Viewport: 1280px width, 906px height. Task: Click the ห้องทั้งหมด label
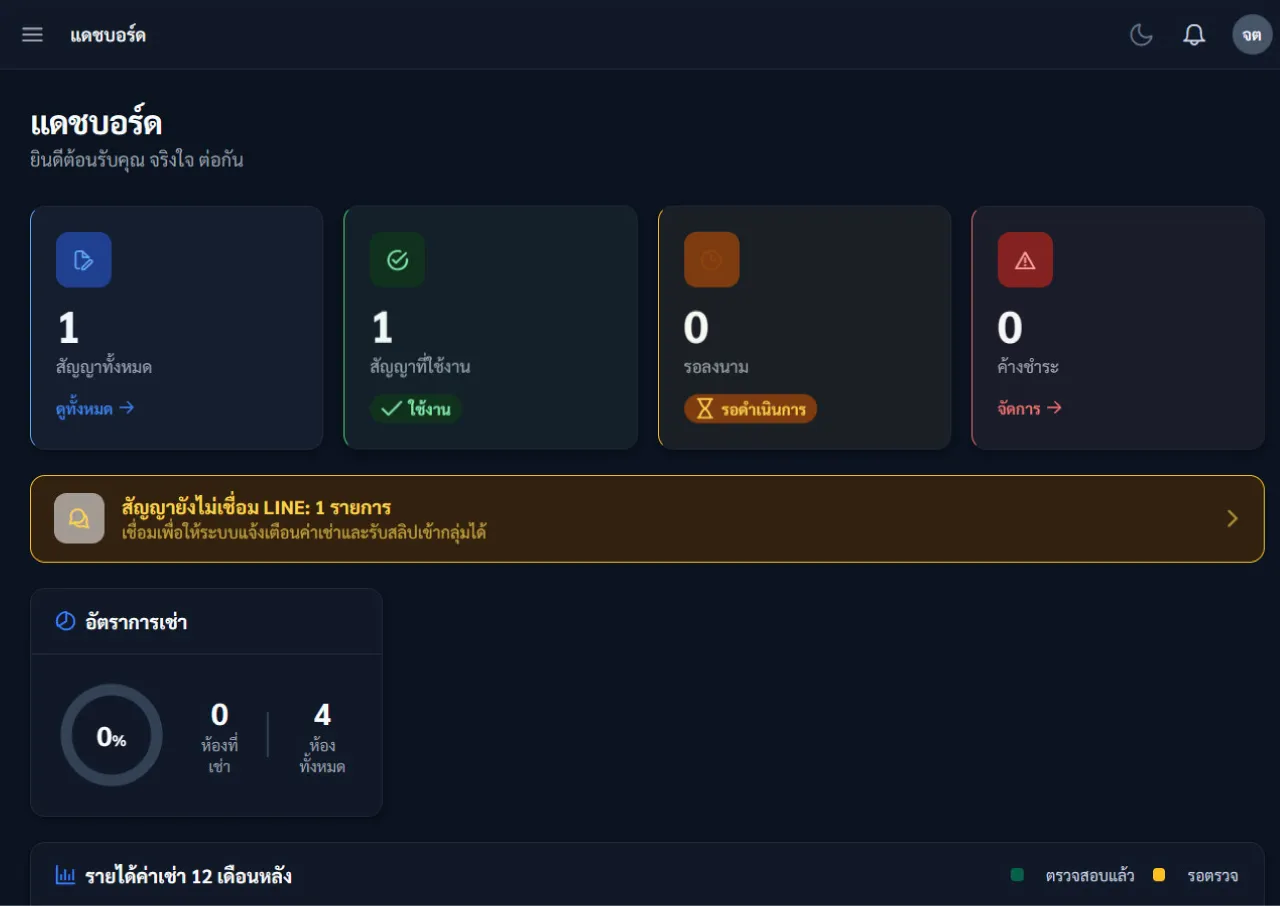322,756
